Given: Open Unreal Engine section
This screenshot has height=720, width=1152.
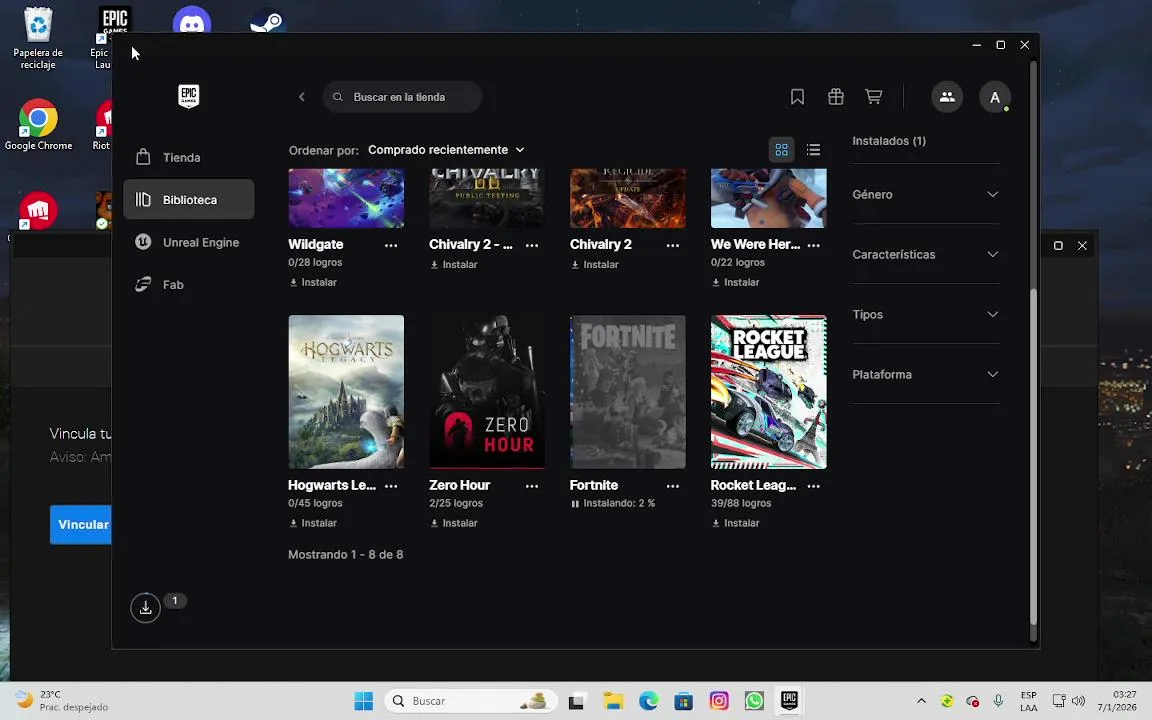Looking at the screenshot, I should click(x=189, y=242).
